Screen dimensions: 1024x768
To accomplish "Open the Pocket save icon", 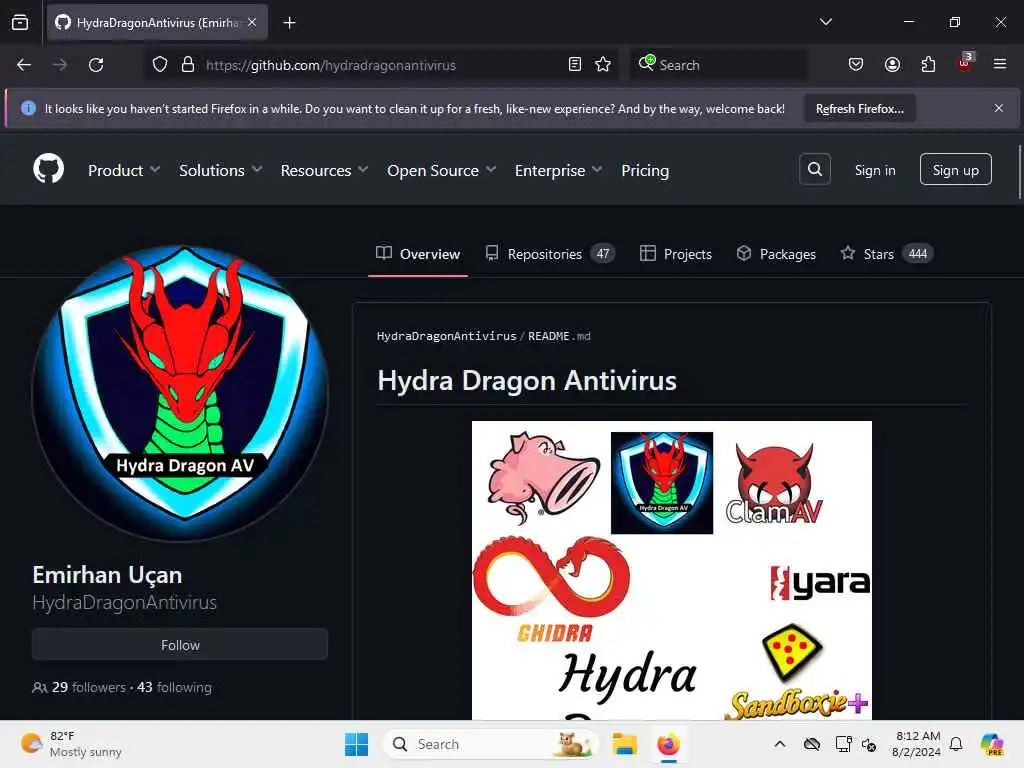I will (x=856, y=65).
